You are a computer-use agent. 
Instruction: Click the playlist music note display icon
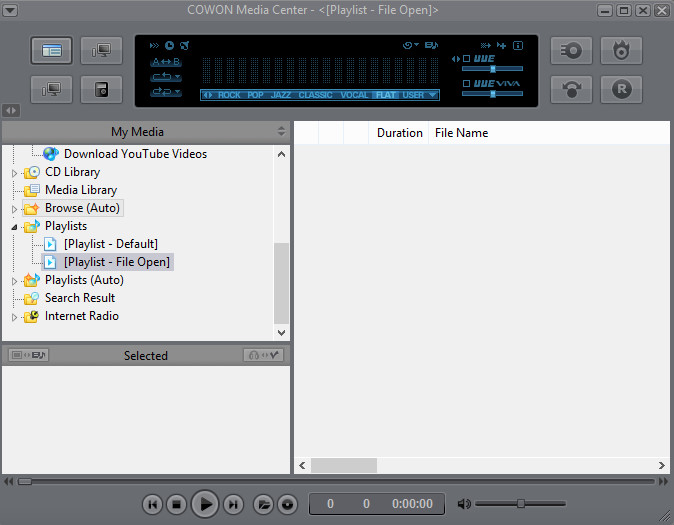[431, 45]
